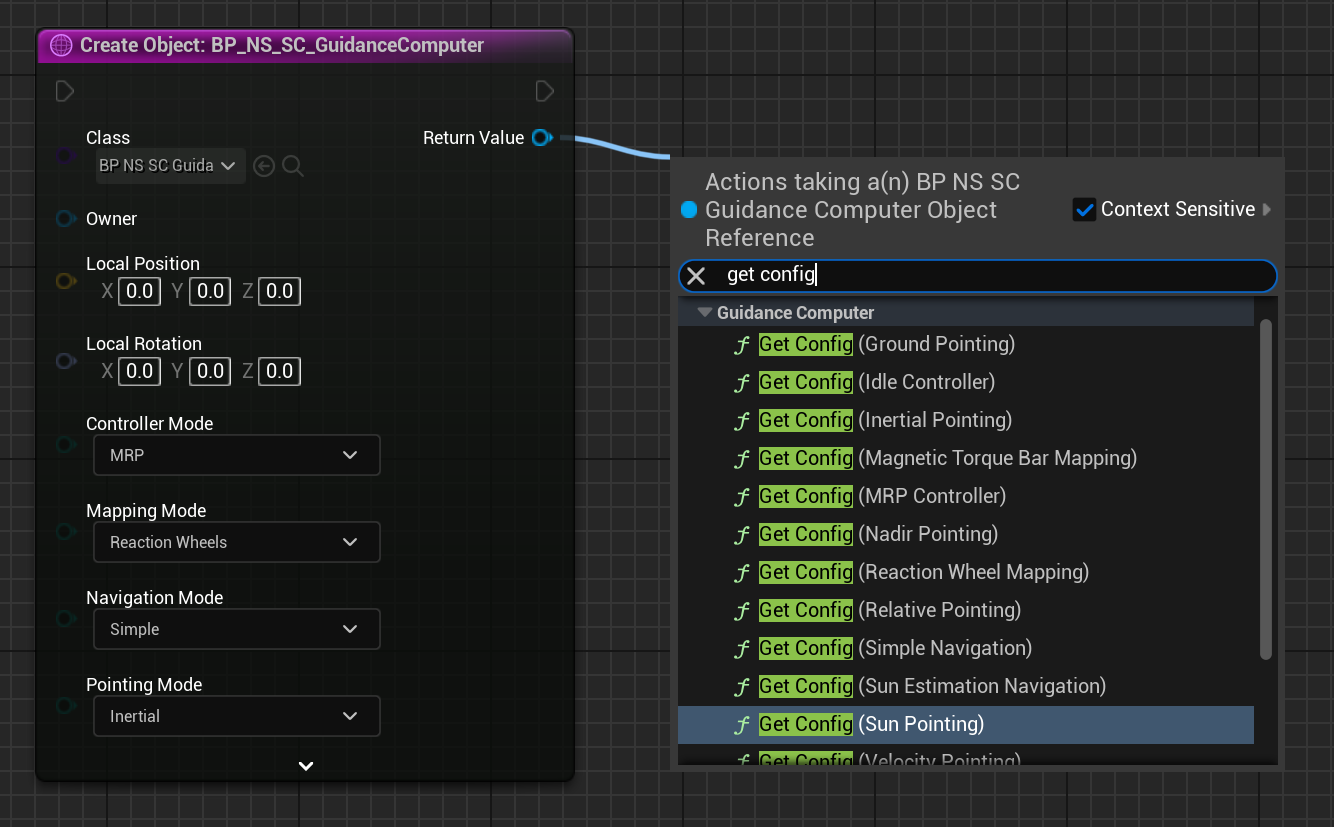1334x827 pixels.
Task: Click the browse-to-class magnifier icon
Action: click(x=292, y=166)
